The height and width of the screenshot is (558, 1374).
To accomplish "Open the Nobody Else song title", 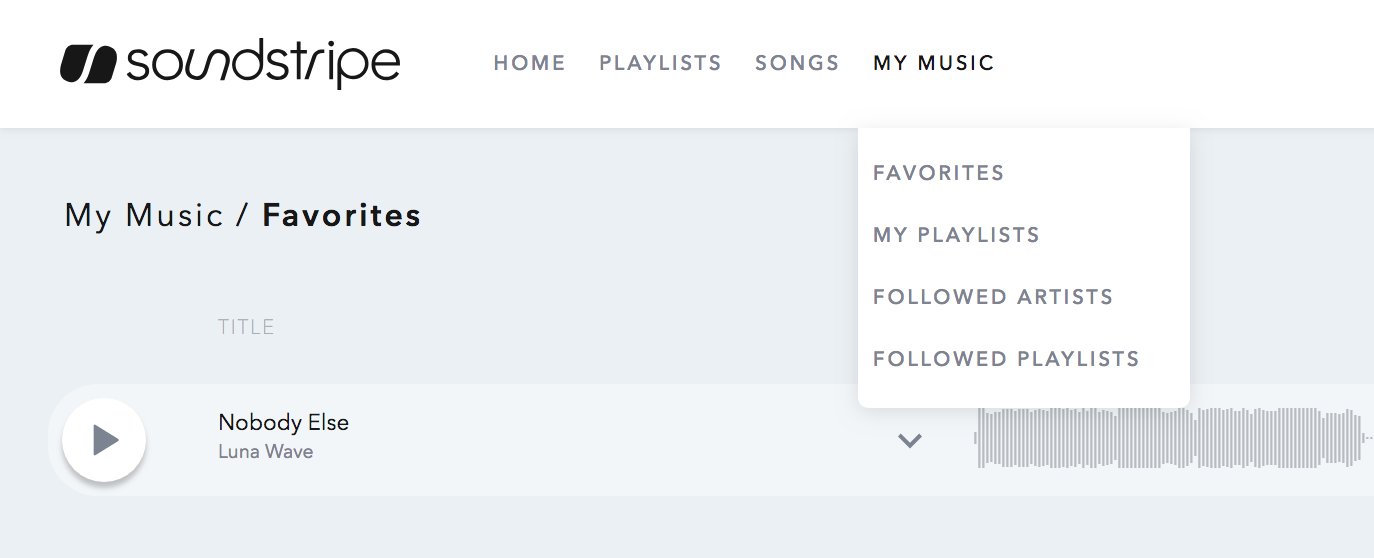I will pyautogui.click(x=283, y=422).
